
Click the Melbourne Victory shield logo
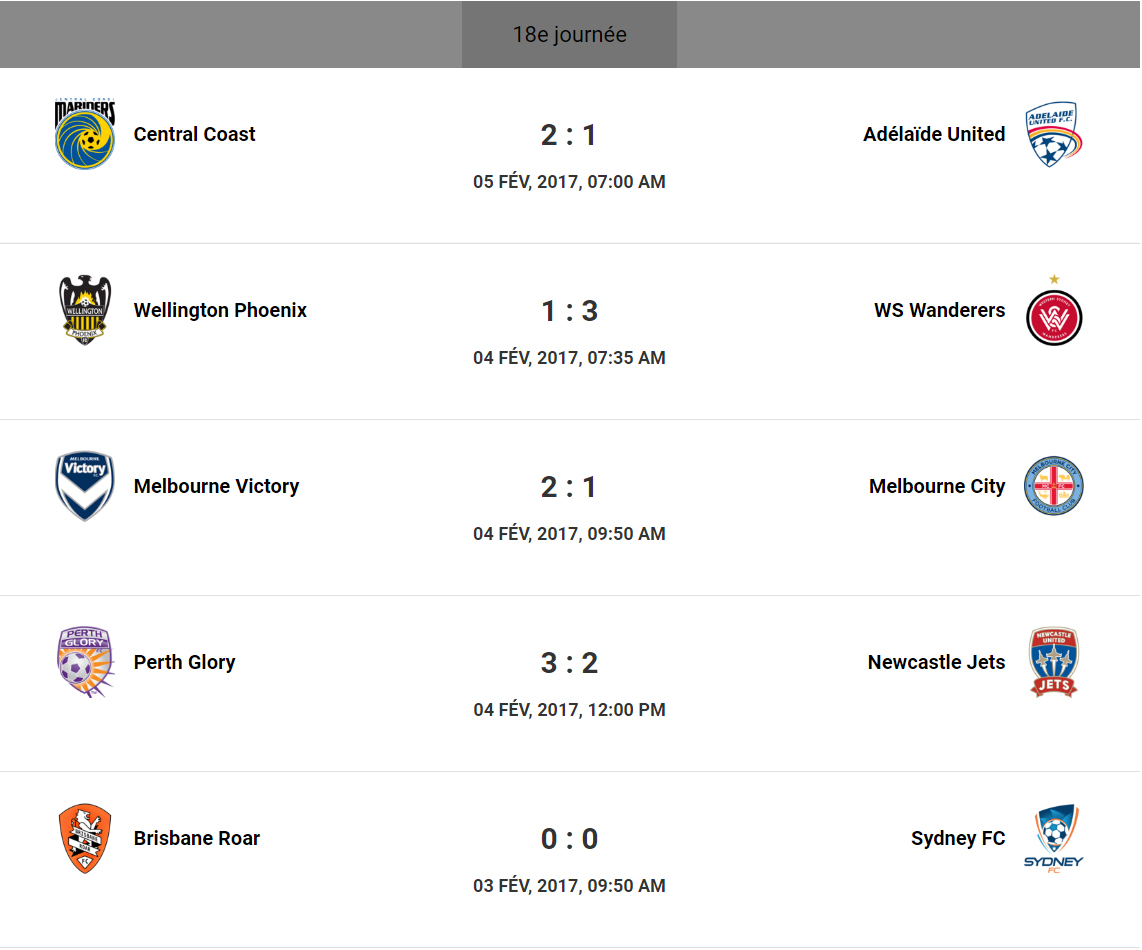(x=85, y=486)
